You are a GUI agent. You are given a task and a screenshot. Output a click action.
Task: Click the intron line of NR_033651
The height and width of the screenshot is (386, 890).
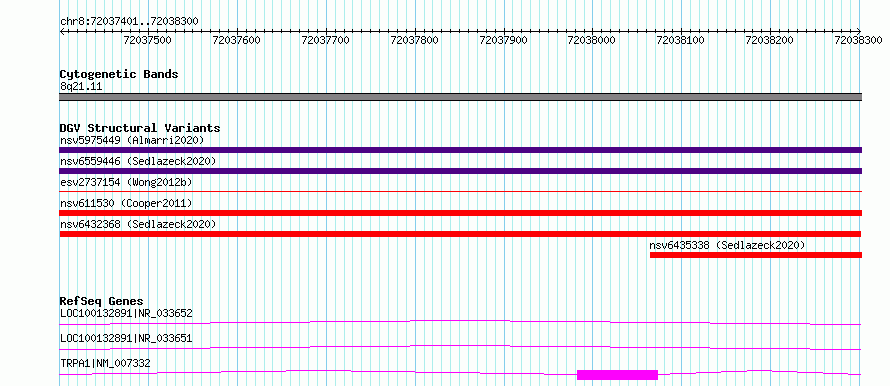pos(460,347)
